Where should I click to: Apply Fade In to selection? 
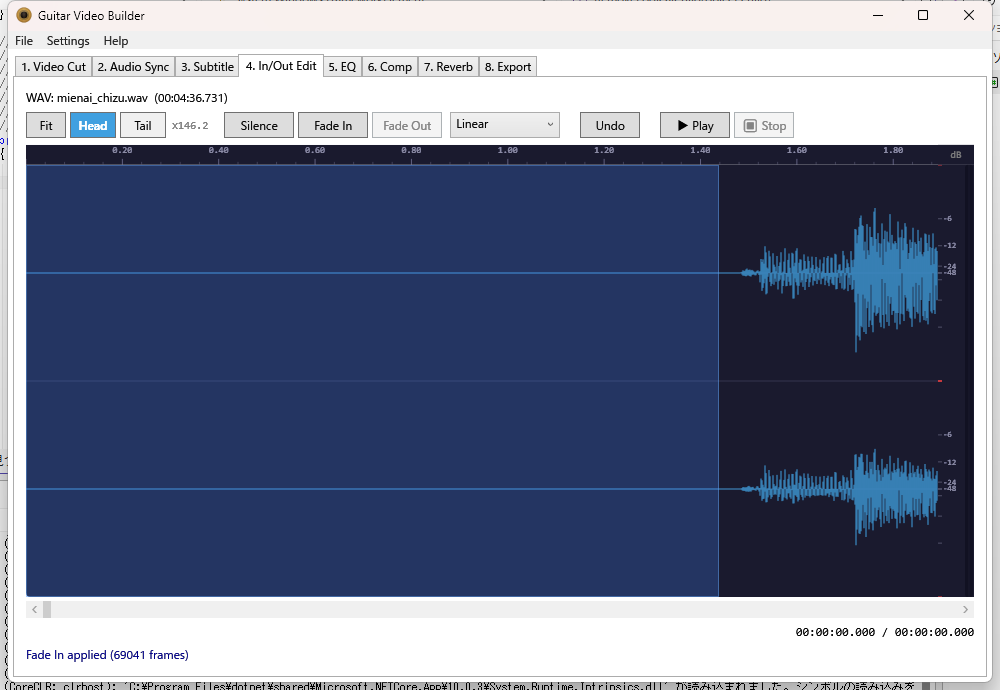point(333,125)
